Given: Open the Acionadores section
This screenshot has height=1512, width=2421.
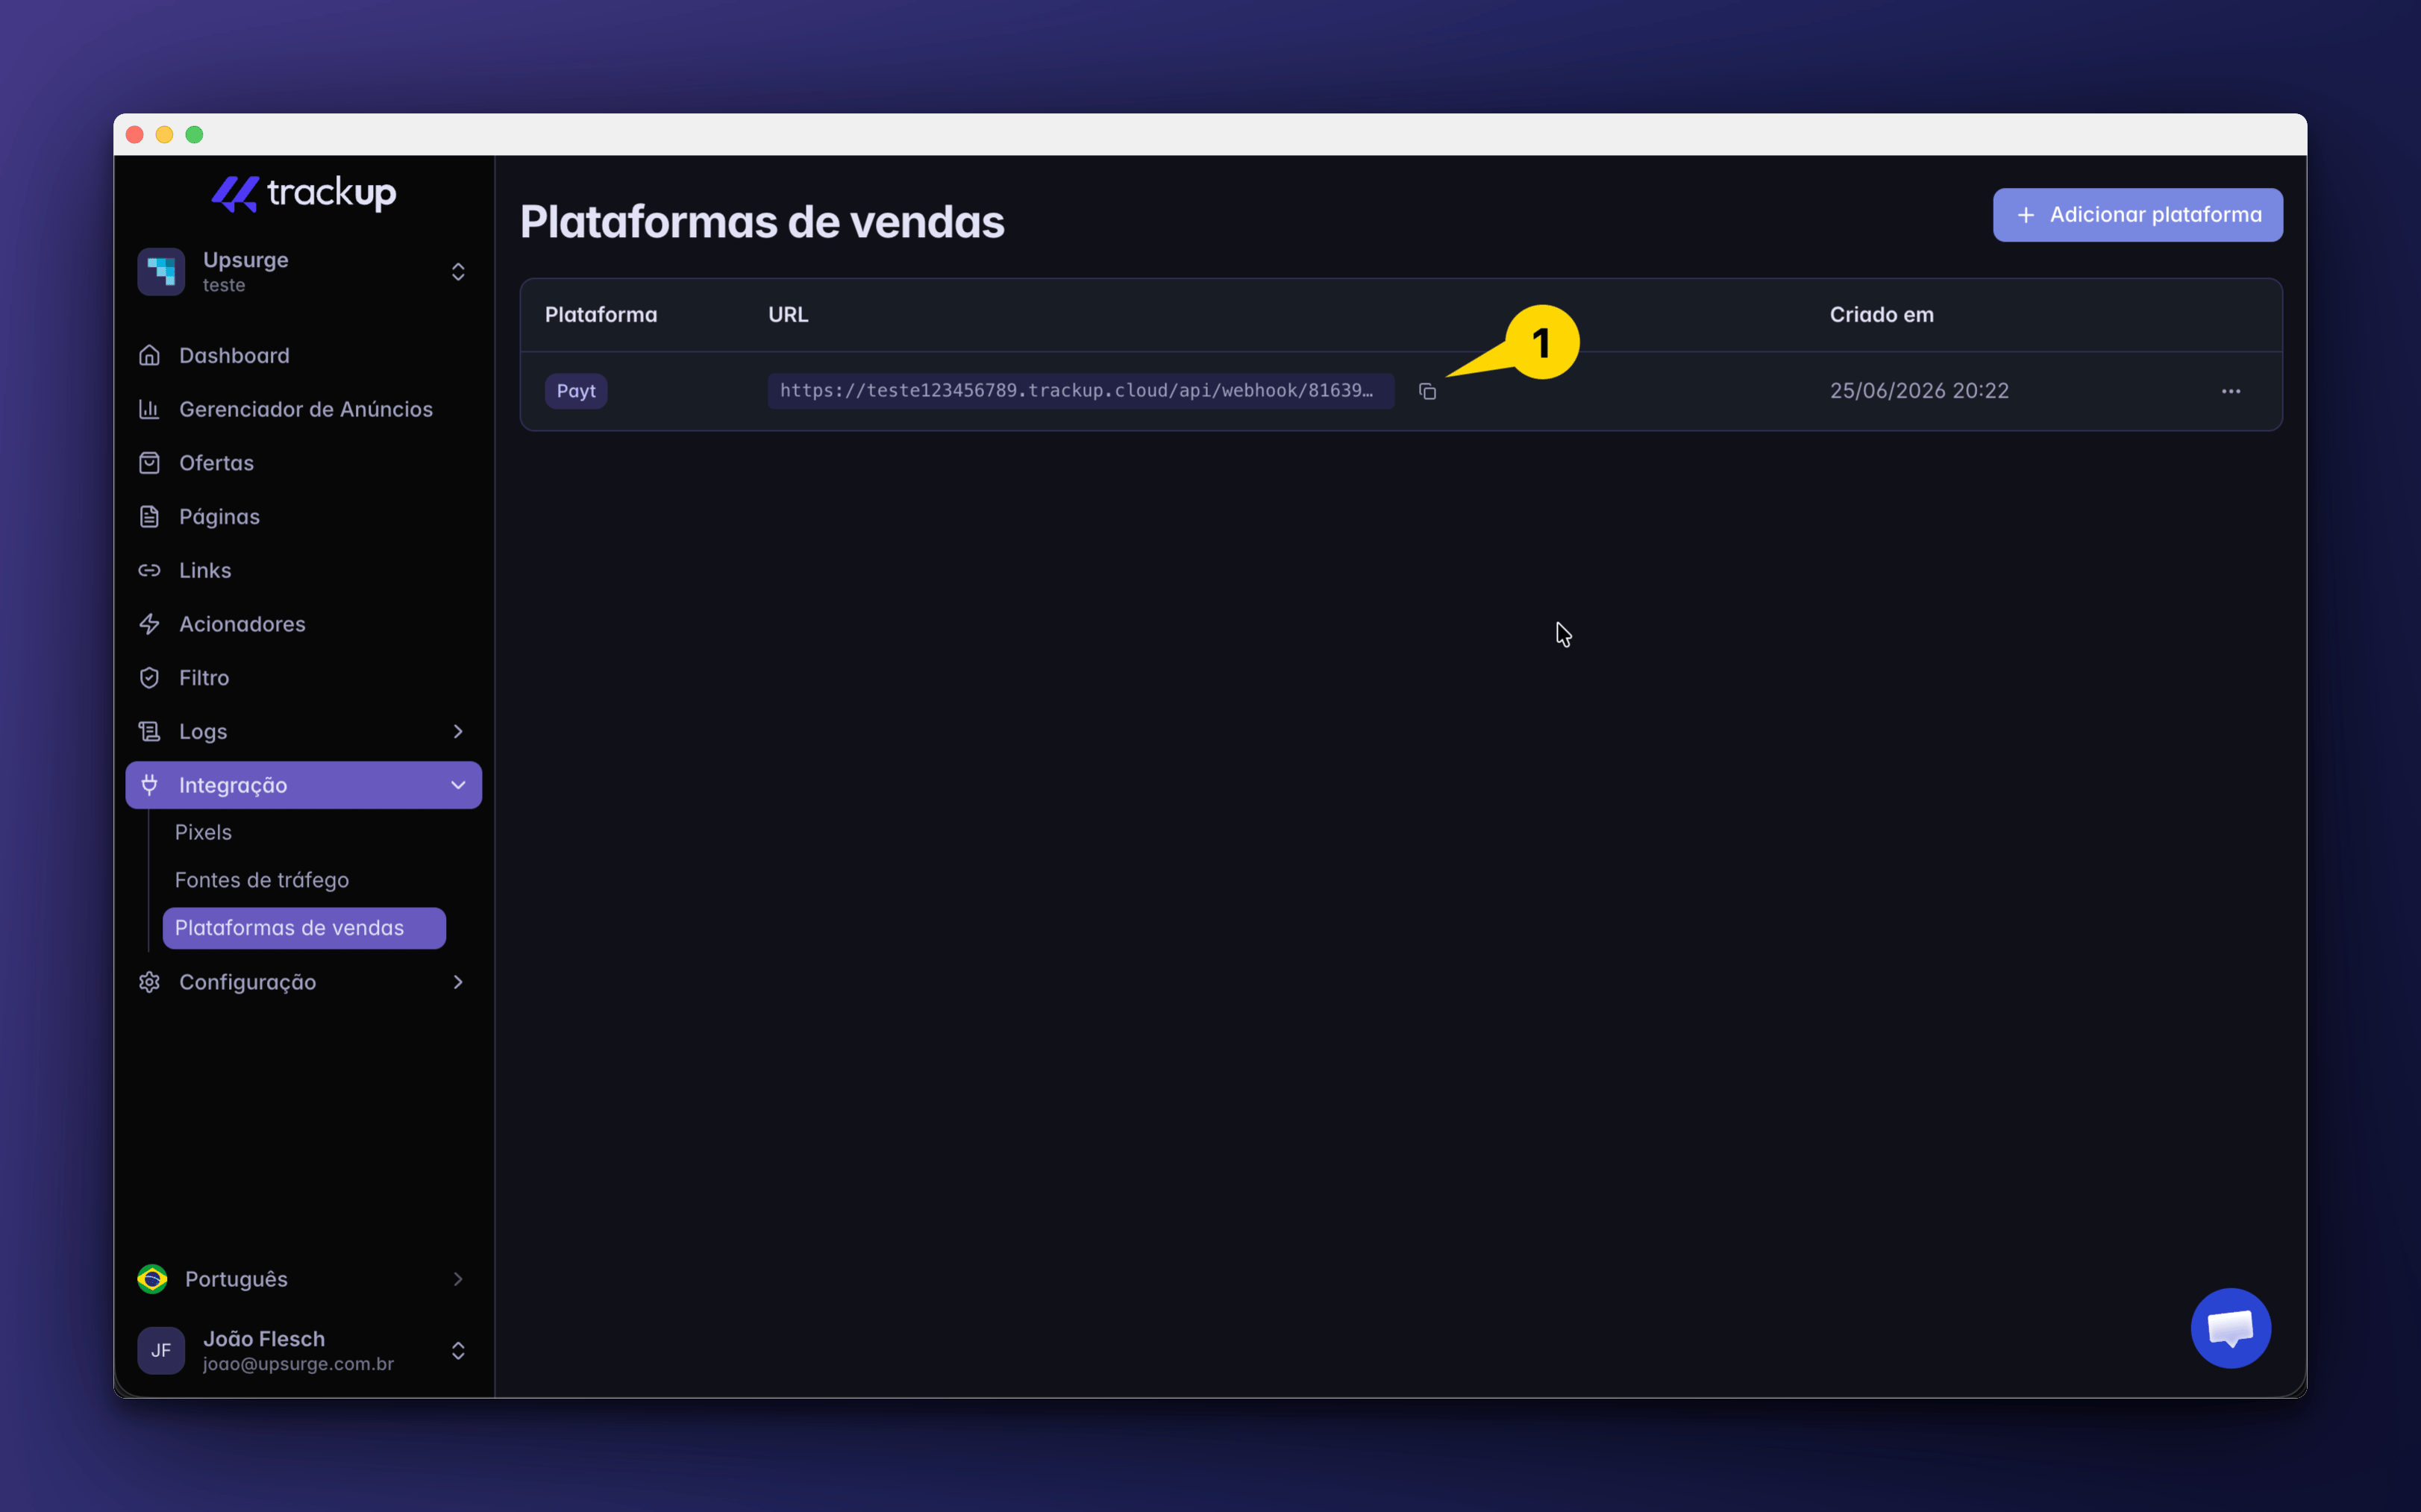Looking at the screenshot, I should click(x=303, y=624).
